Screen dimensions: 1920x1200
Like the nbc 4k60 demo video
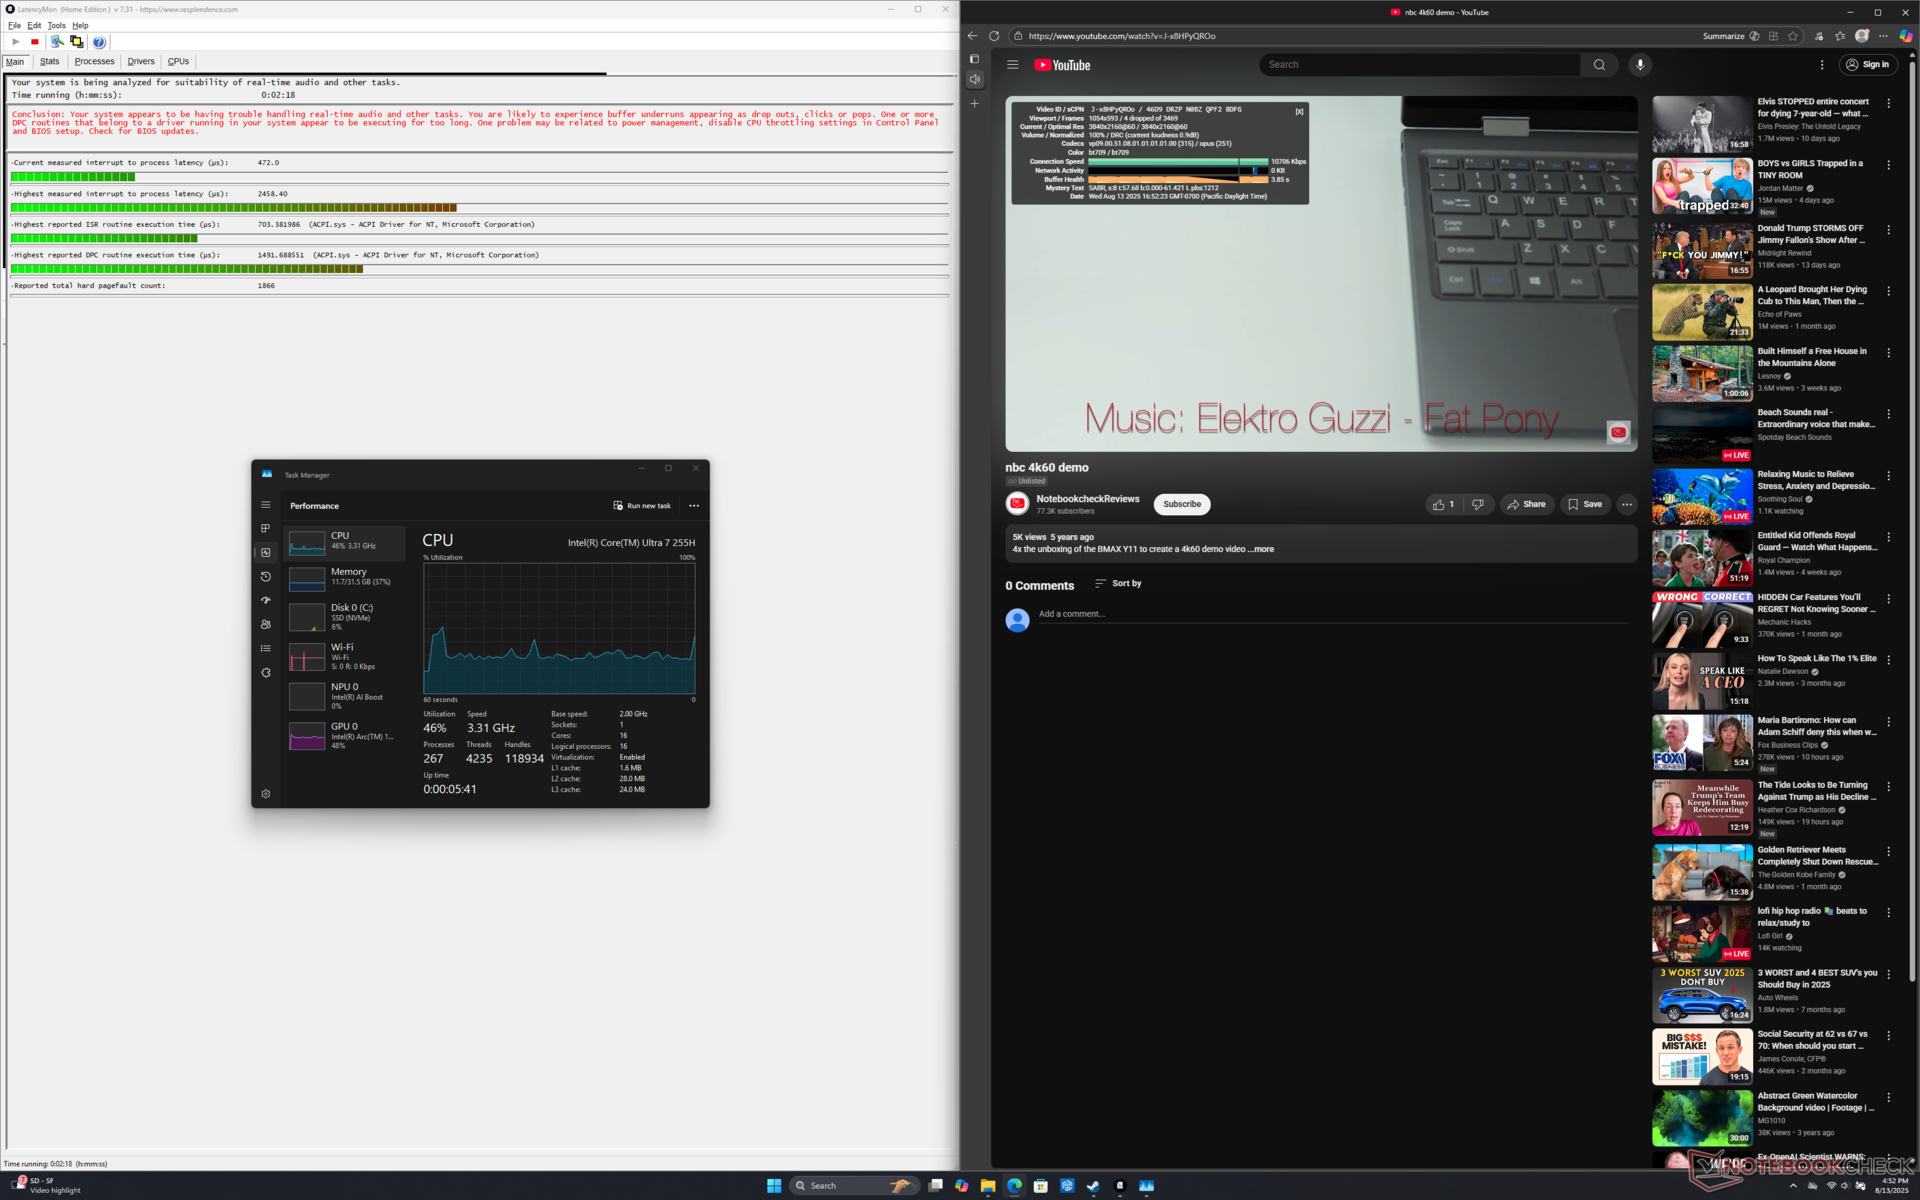[1444, 504]
